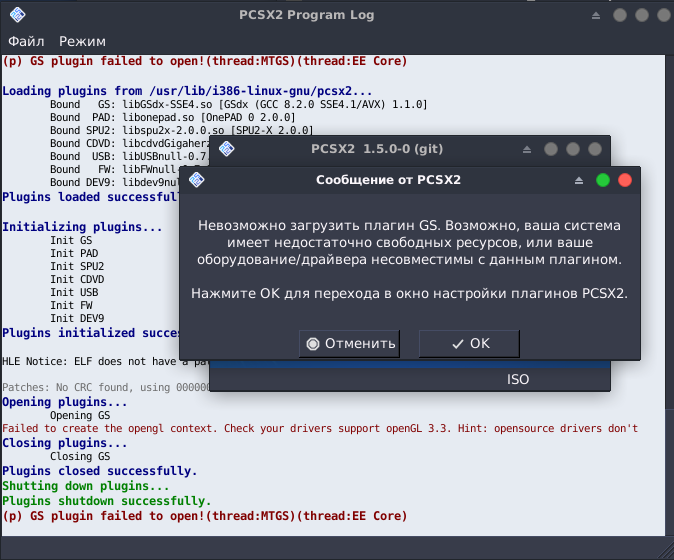Click the keep-above arrow icon in PCSX2 1.5.0-0 titlebar
674x560 pixels.
(527, 150)
